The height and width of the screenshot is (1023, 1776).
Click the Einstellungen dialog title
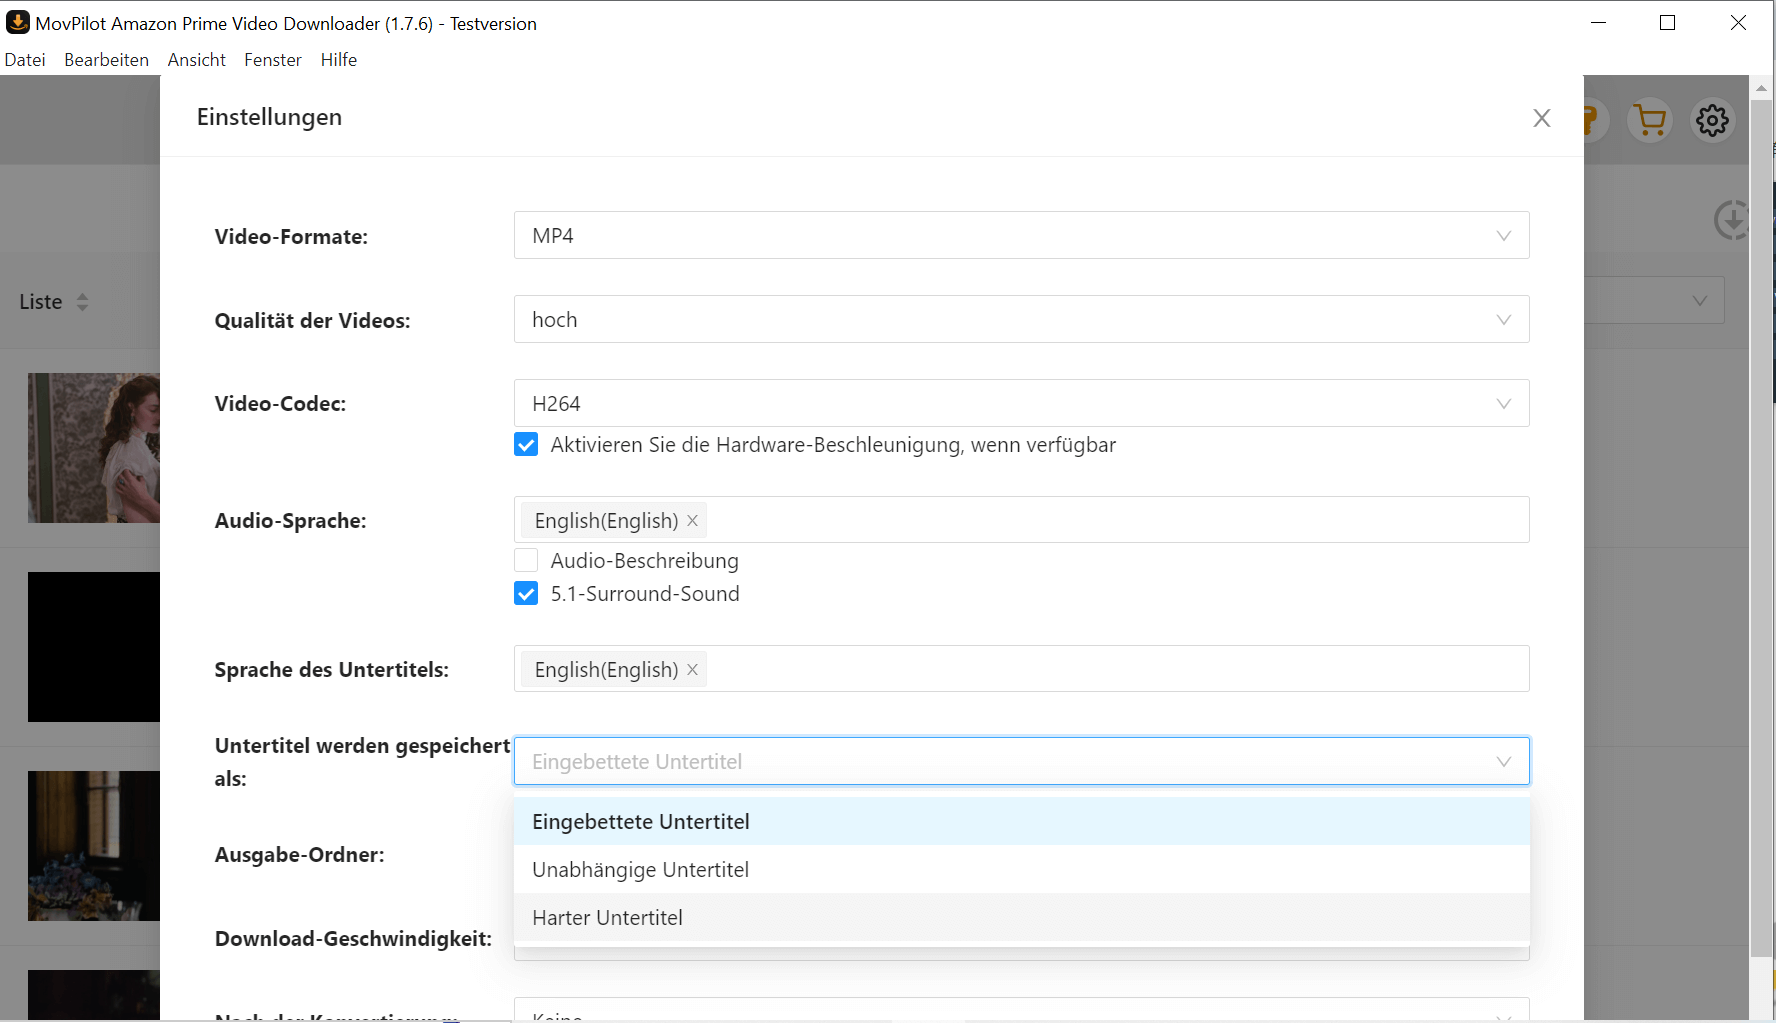point(269,117)
